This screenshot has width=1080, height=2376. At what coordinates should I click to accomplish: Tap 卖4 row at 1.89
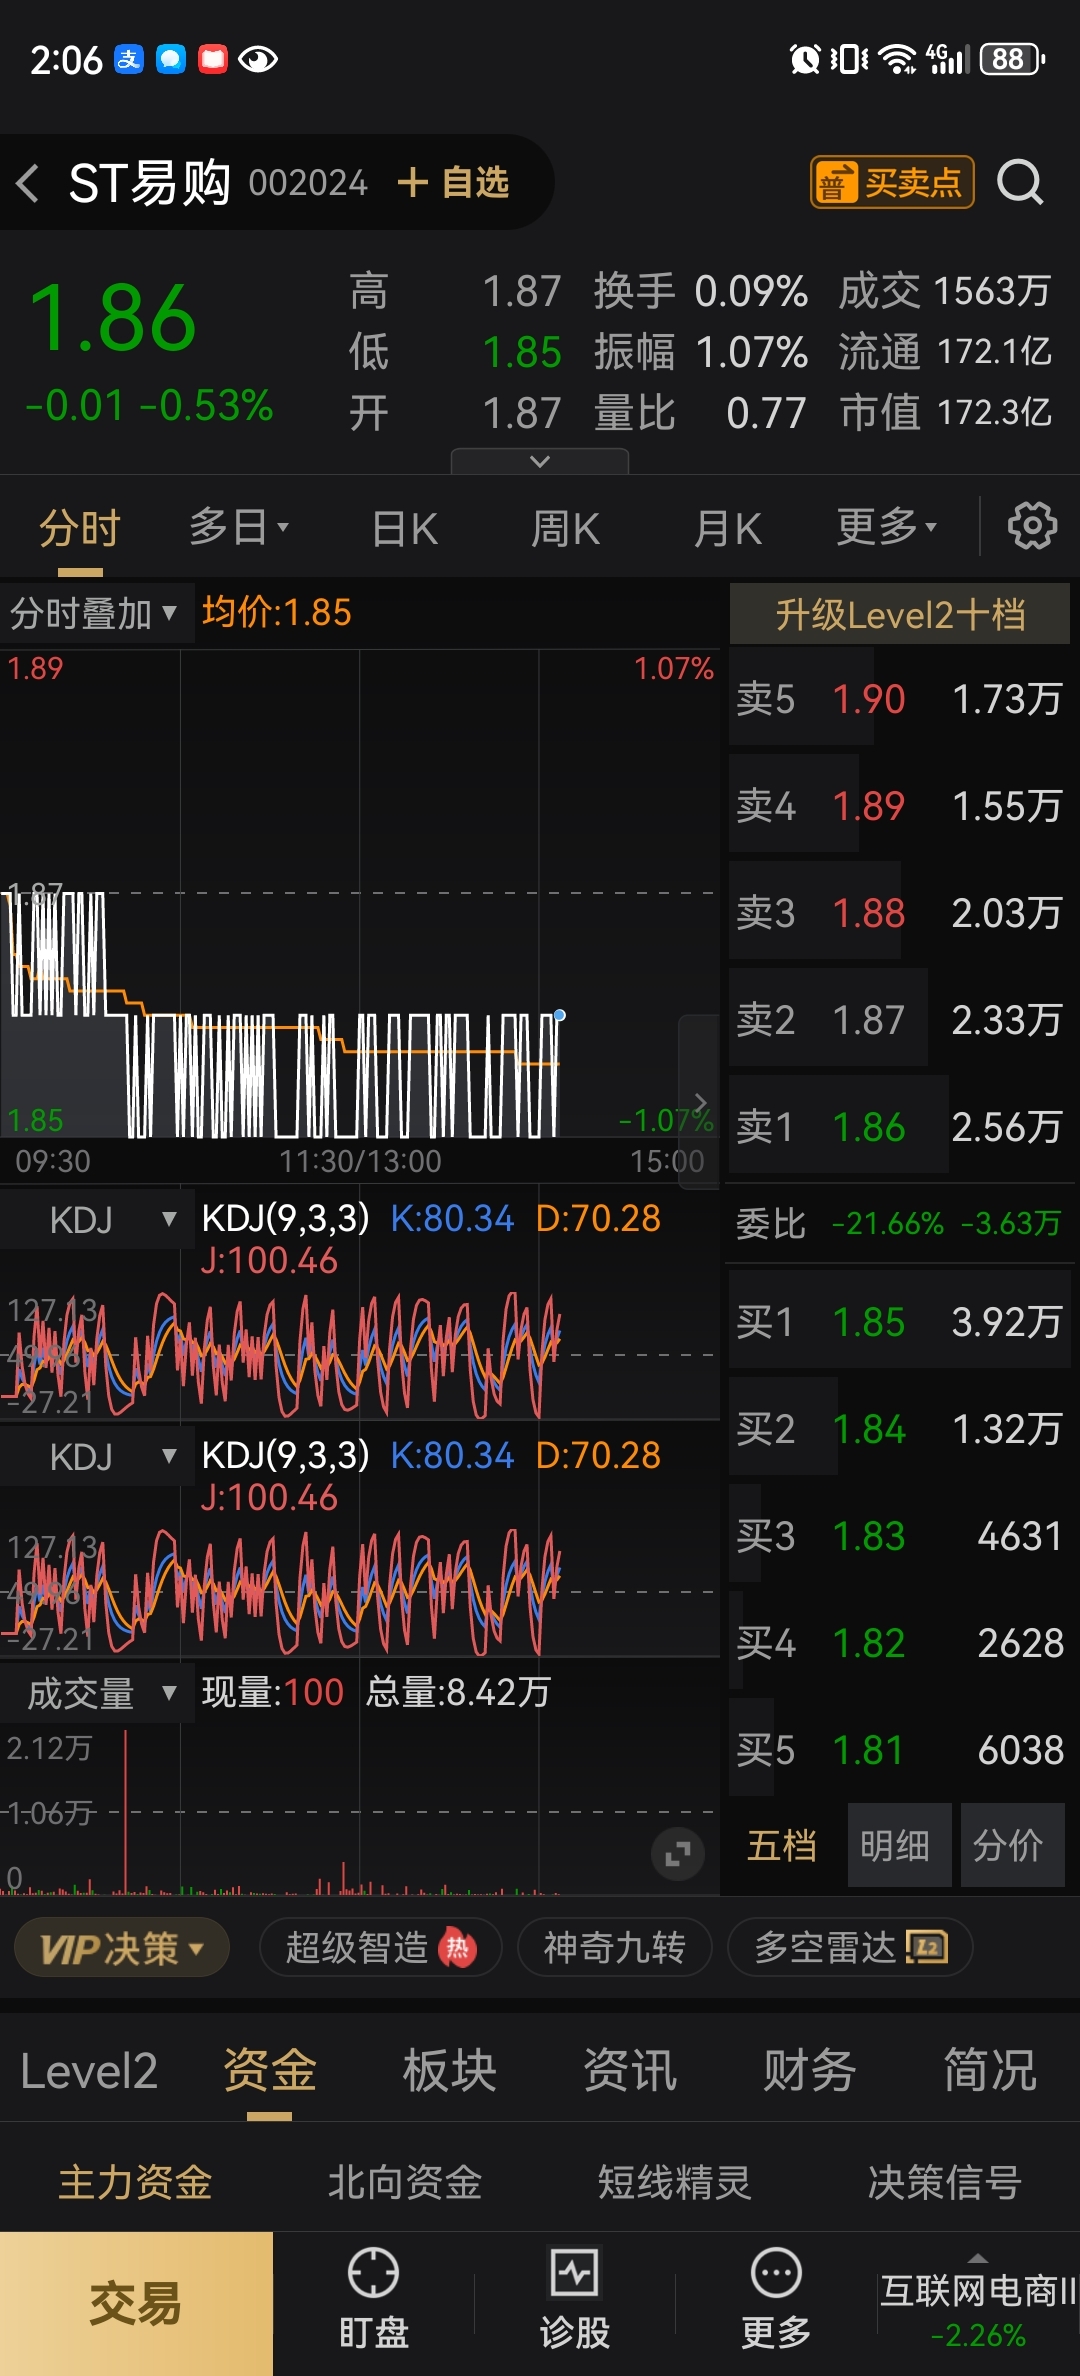coord(899,806)
